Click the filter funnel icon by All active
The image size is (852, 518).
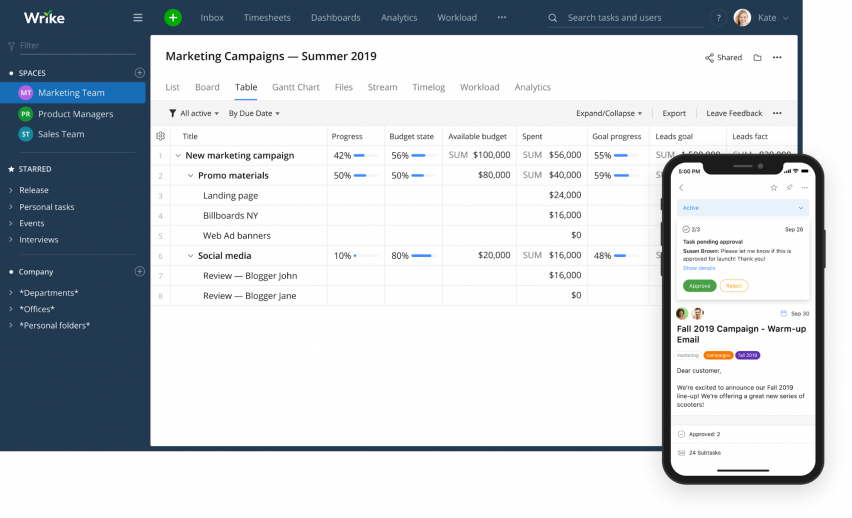(172, 113)
